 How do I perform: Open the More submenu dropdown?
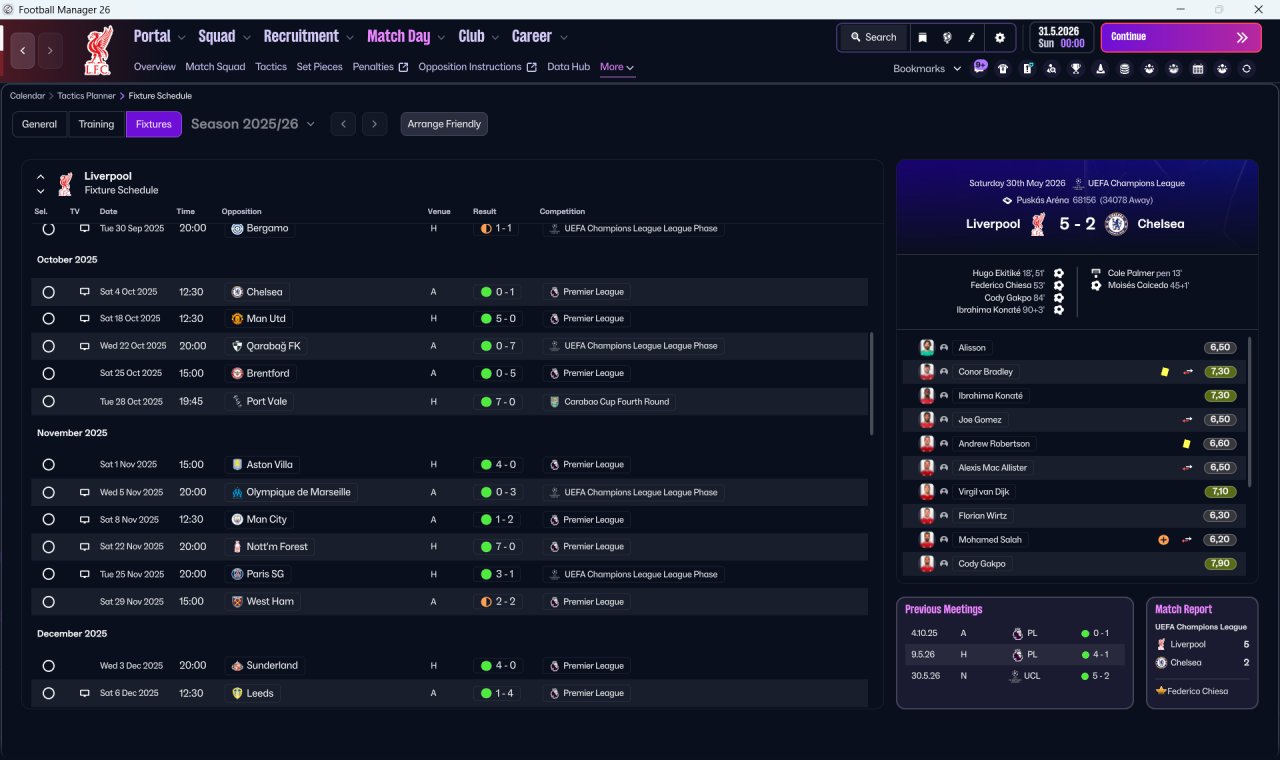pos(617,67)
